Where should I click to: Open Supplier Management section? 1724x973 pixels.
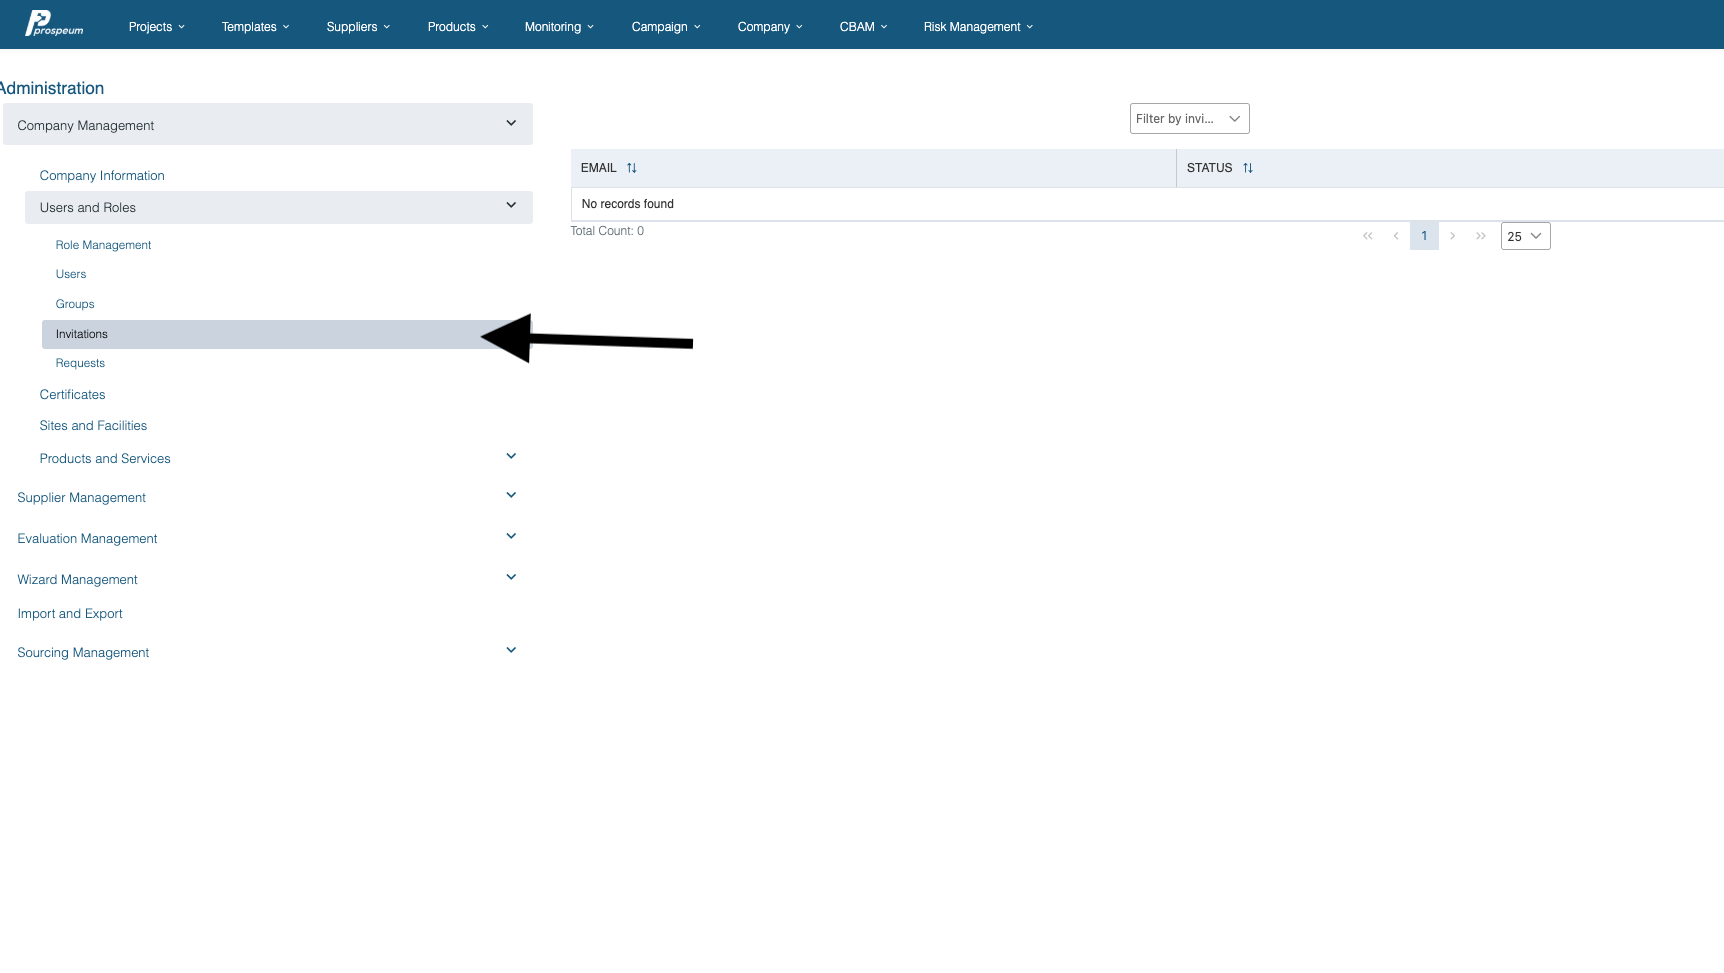point(81,498)
